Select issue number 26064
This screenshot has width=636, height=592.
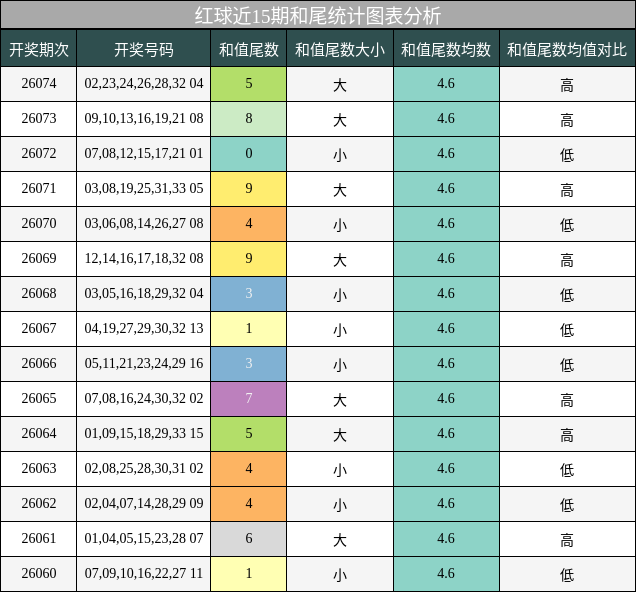[x=39, y=433]
